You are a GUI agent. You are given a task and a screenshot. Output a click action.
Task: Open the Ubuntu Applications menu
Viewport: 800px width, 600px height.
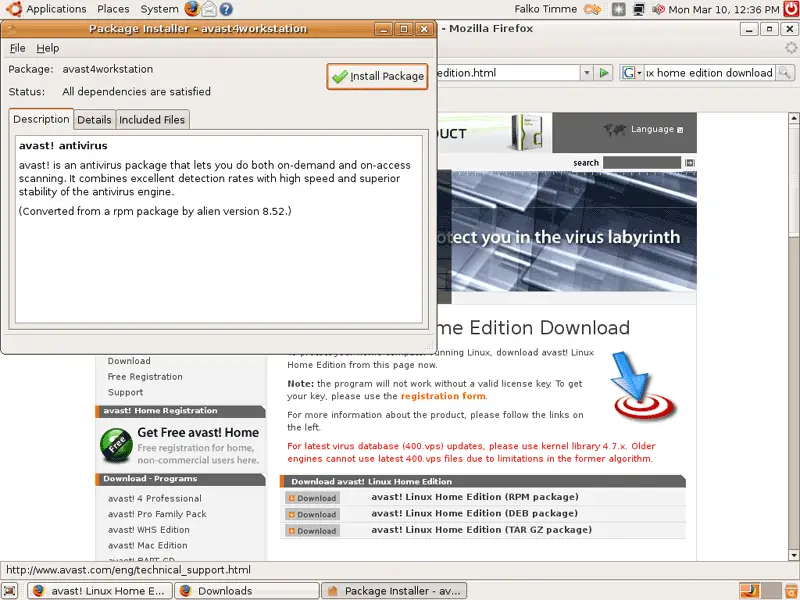coord(45,9)
